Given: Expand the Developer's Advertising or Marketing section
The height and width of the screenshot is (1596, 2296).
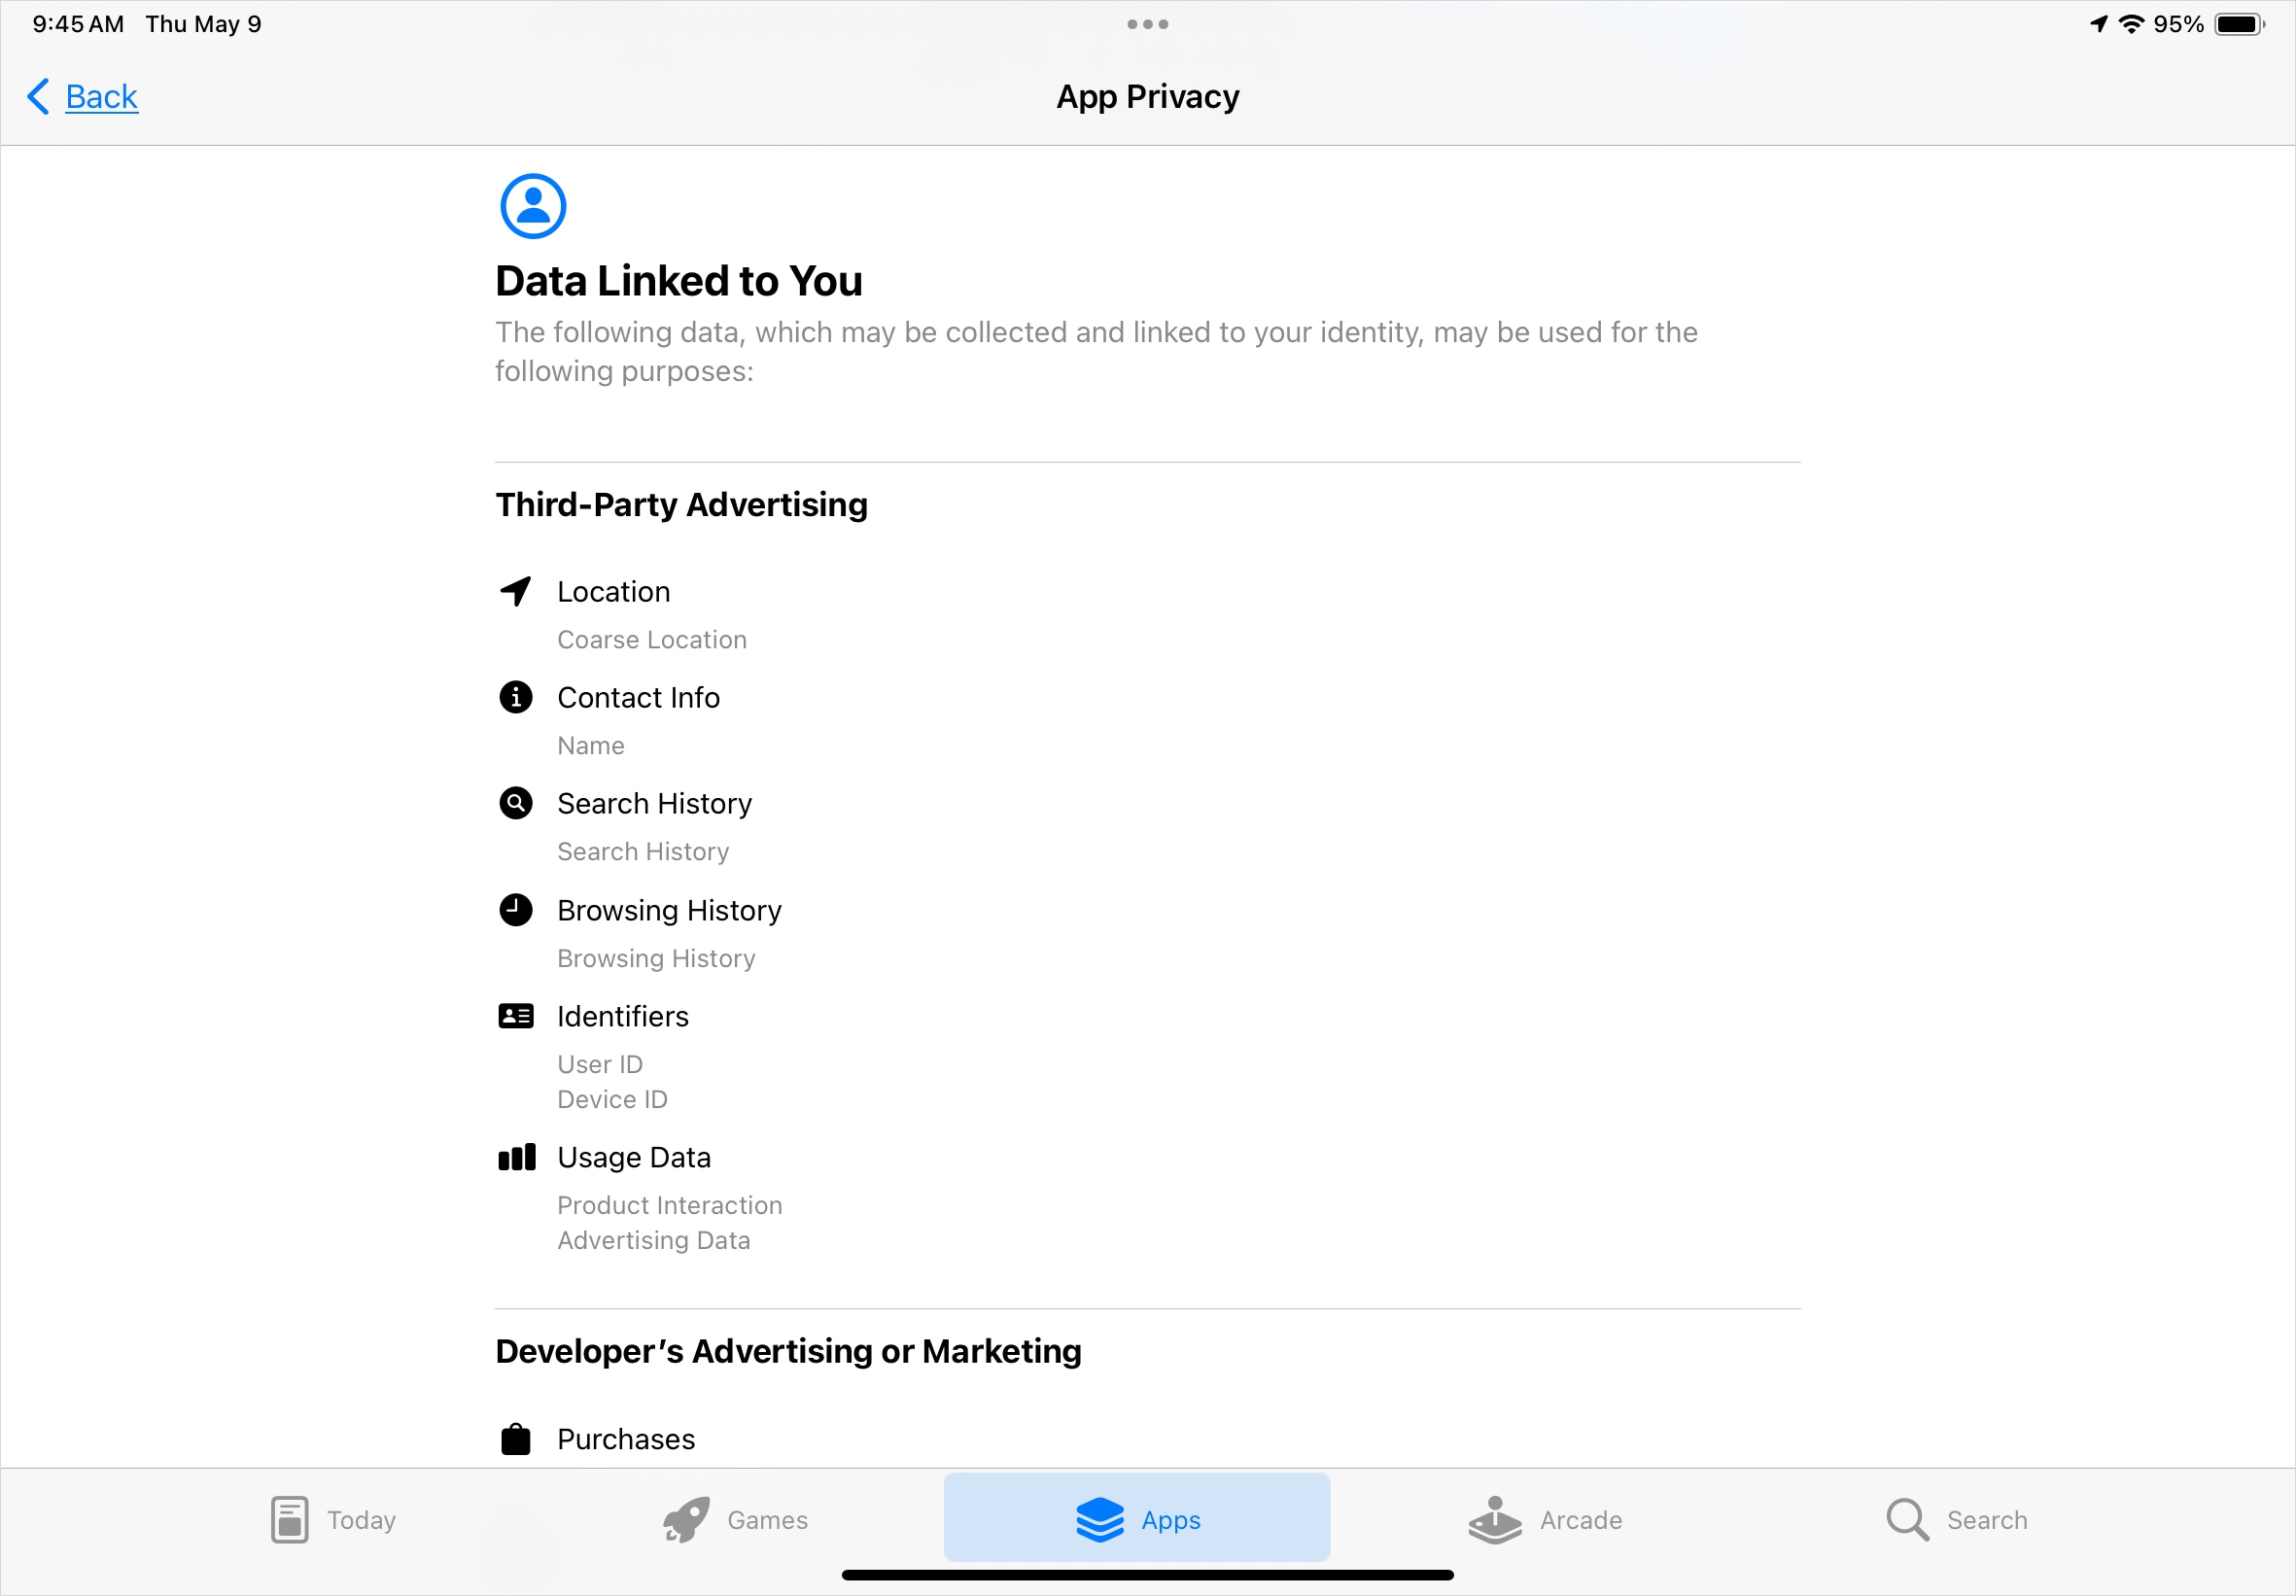Looking at the screenshot, I should pyautogui.click(x=786, y=1352).
